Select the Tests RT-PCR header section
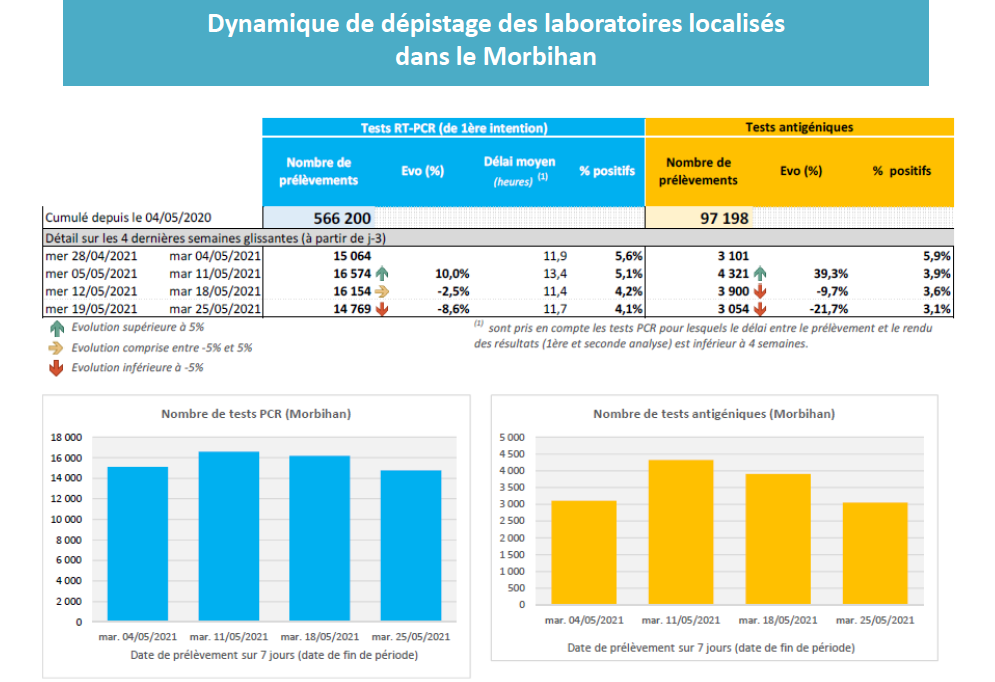This screenshot has height=682, width=995. point(453,128)
